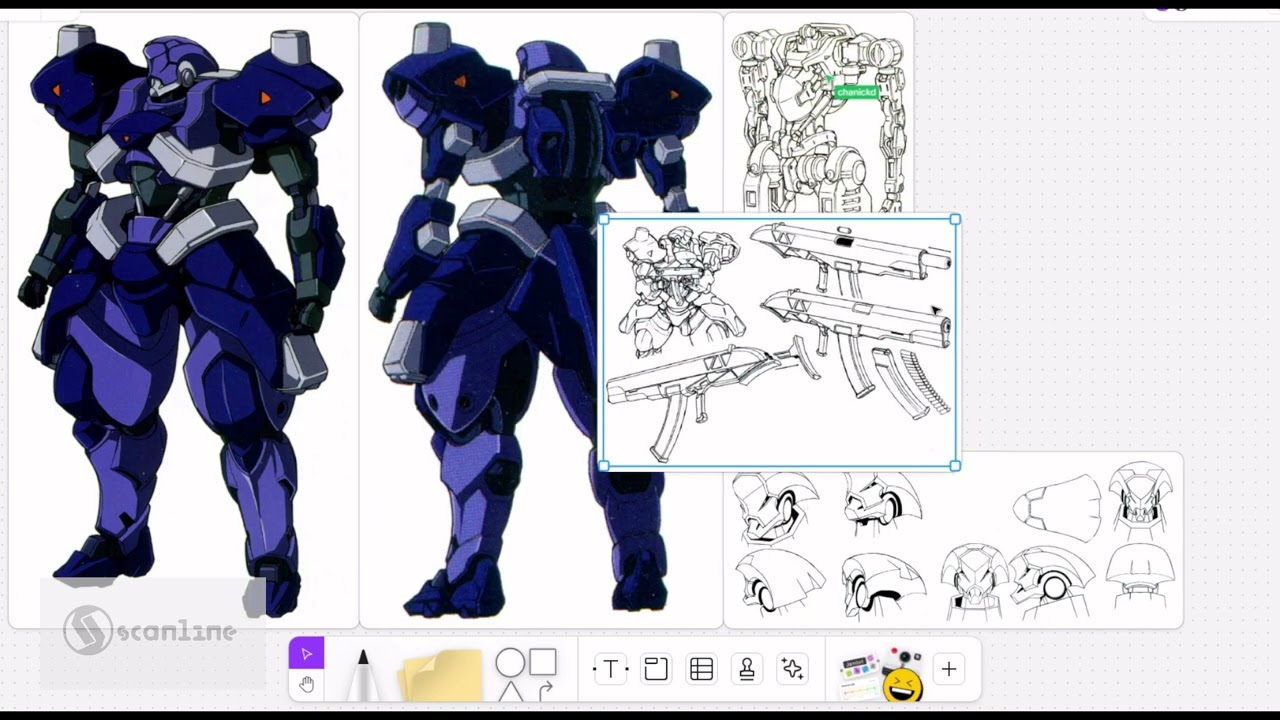This screenshot has width=1280, height=720.
Task: Select the rear-view blue mech image
Action: 540,320
